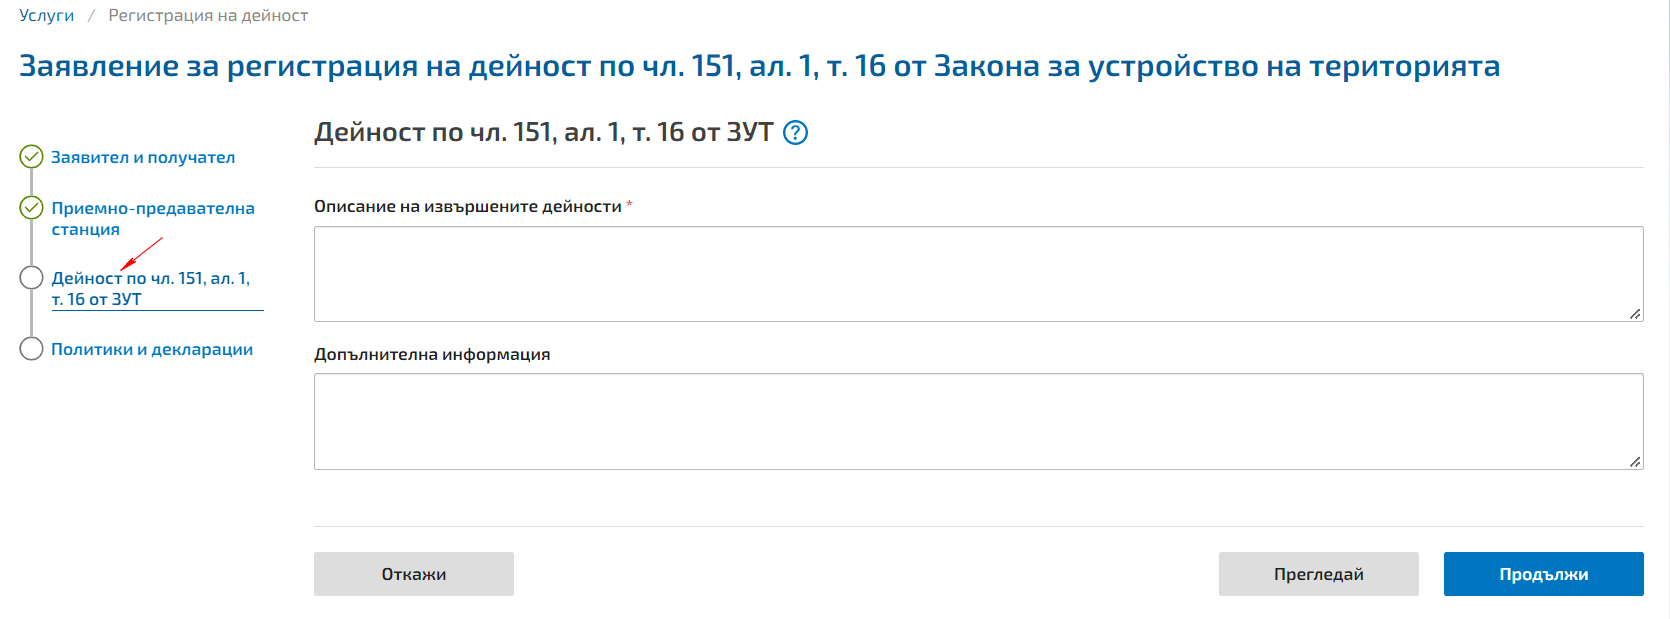This screenshot has height=619, width=1670.
Task: Preview the application with Прегледай button
Action: point(1318,574)
